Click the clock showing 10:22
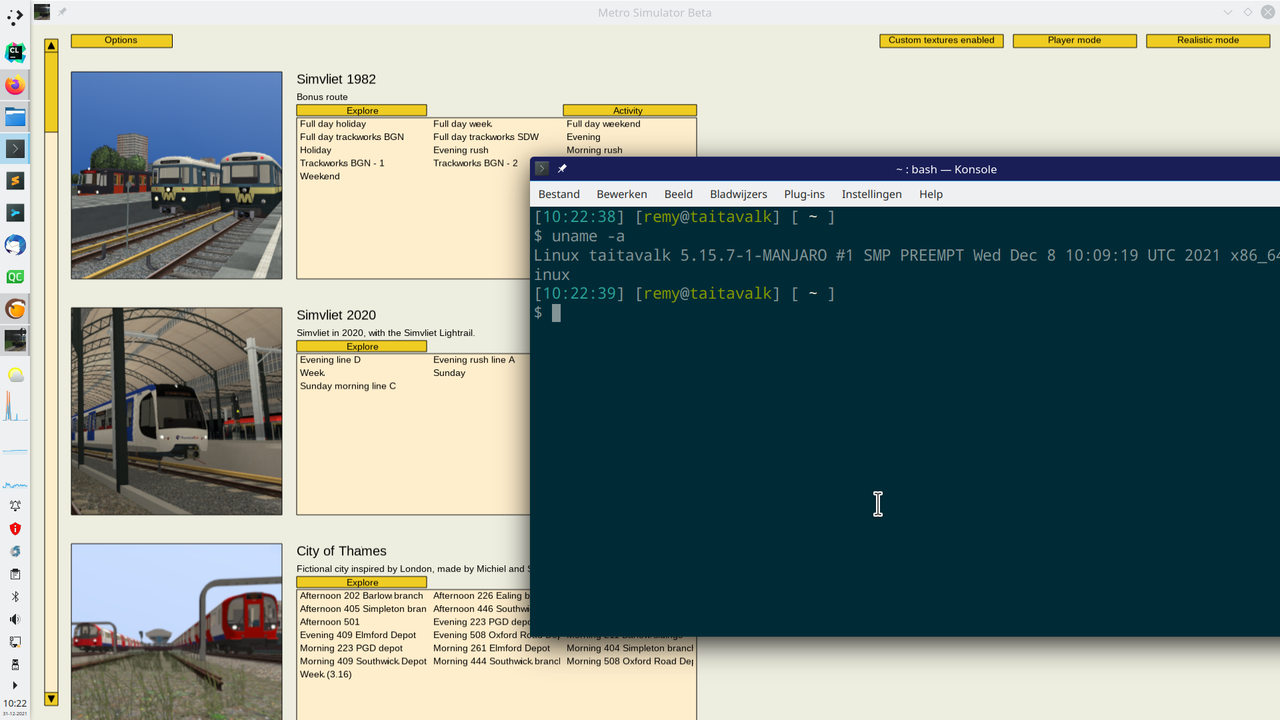1280x720 pixels. [15, 703]
